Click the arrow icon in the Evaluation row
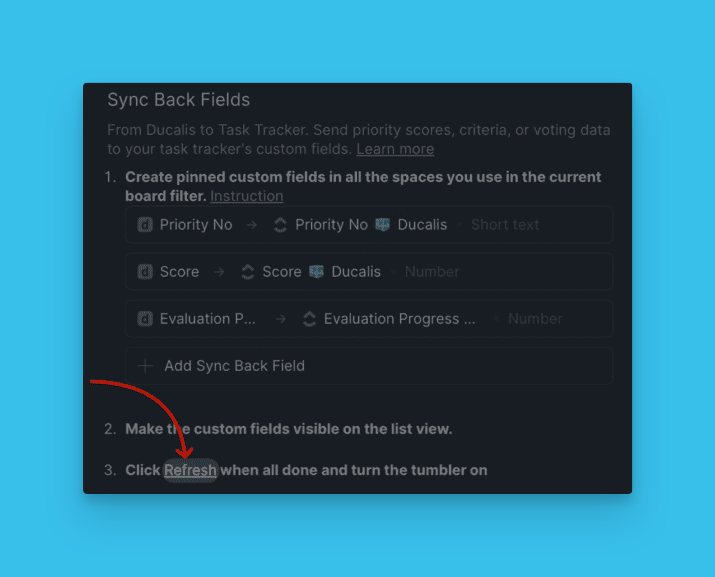The width and height of the screenshot is (715, 577). coord(281,319)
